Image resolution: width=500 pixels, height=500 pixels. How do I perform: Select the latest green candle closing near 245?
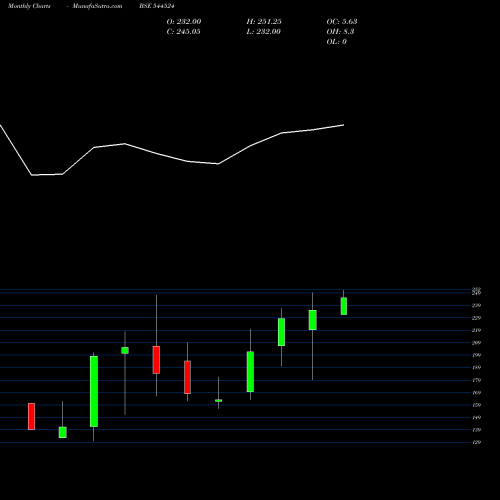click(x=344, y=306)
